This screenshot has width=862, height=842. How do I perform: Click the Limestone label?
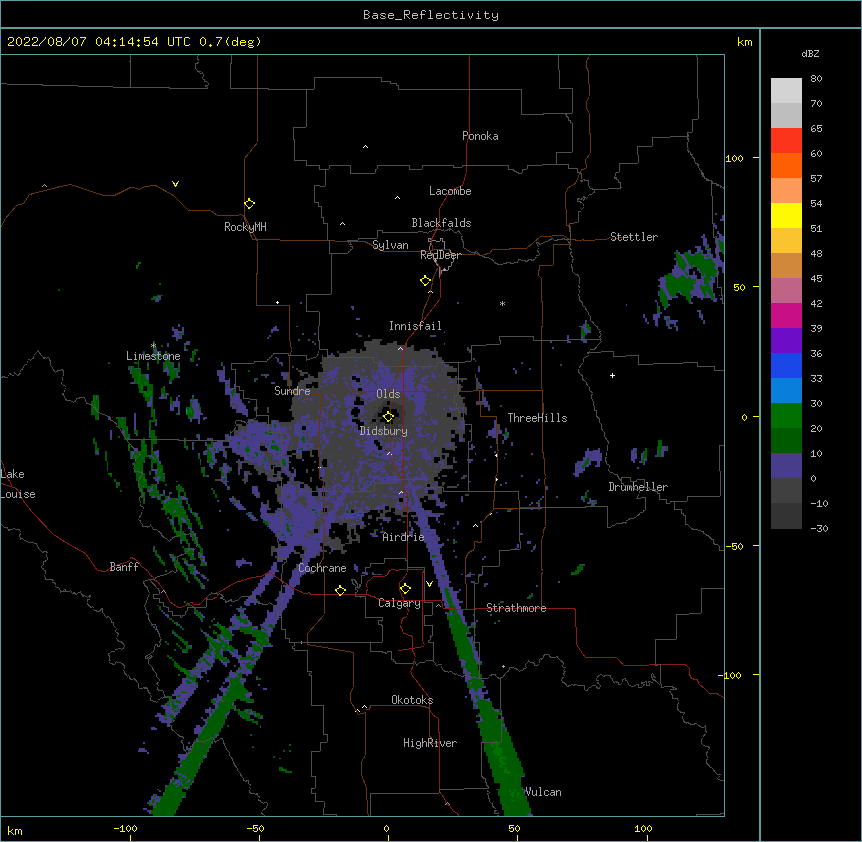pos(153,356)
